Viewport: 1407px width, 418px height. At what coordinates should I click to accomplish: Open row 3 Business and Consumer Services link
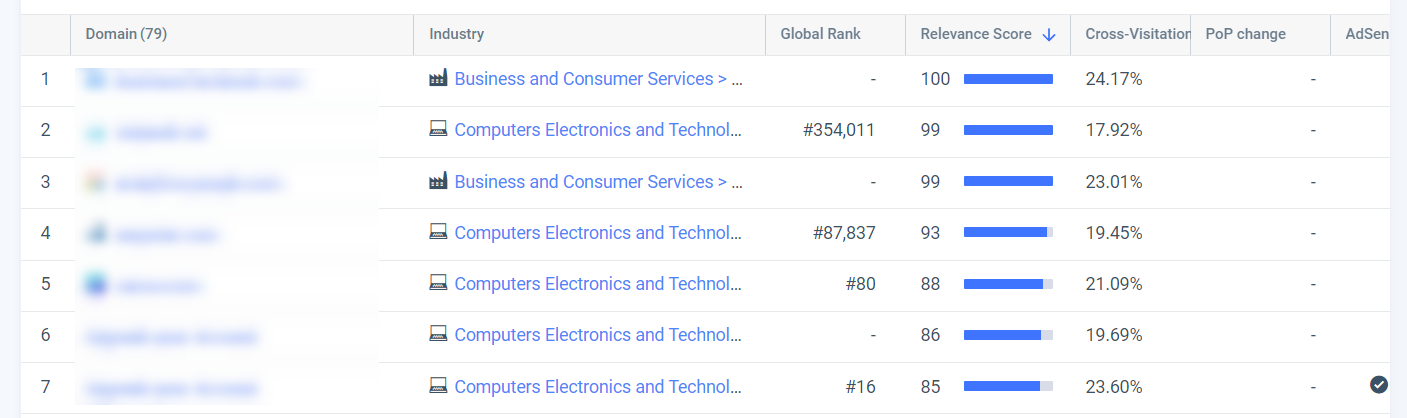click(597, 182)
